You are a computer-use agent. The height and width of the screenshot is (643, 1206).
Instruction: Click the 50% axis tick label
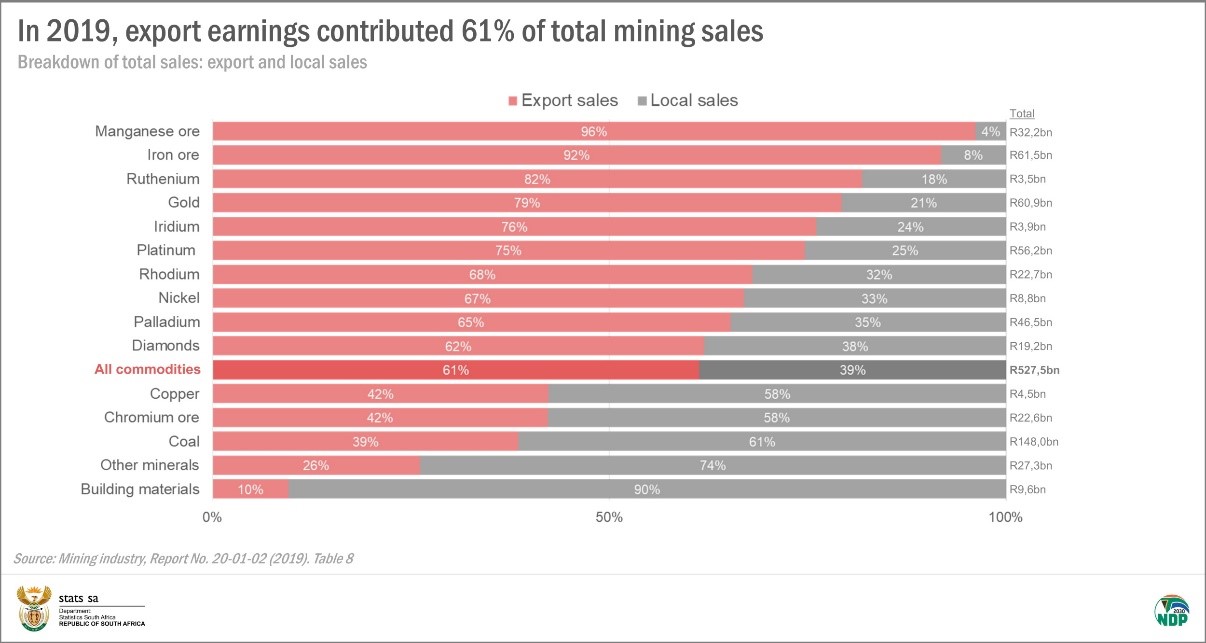[609, 517]
